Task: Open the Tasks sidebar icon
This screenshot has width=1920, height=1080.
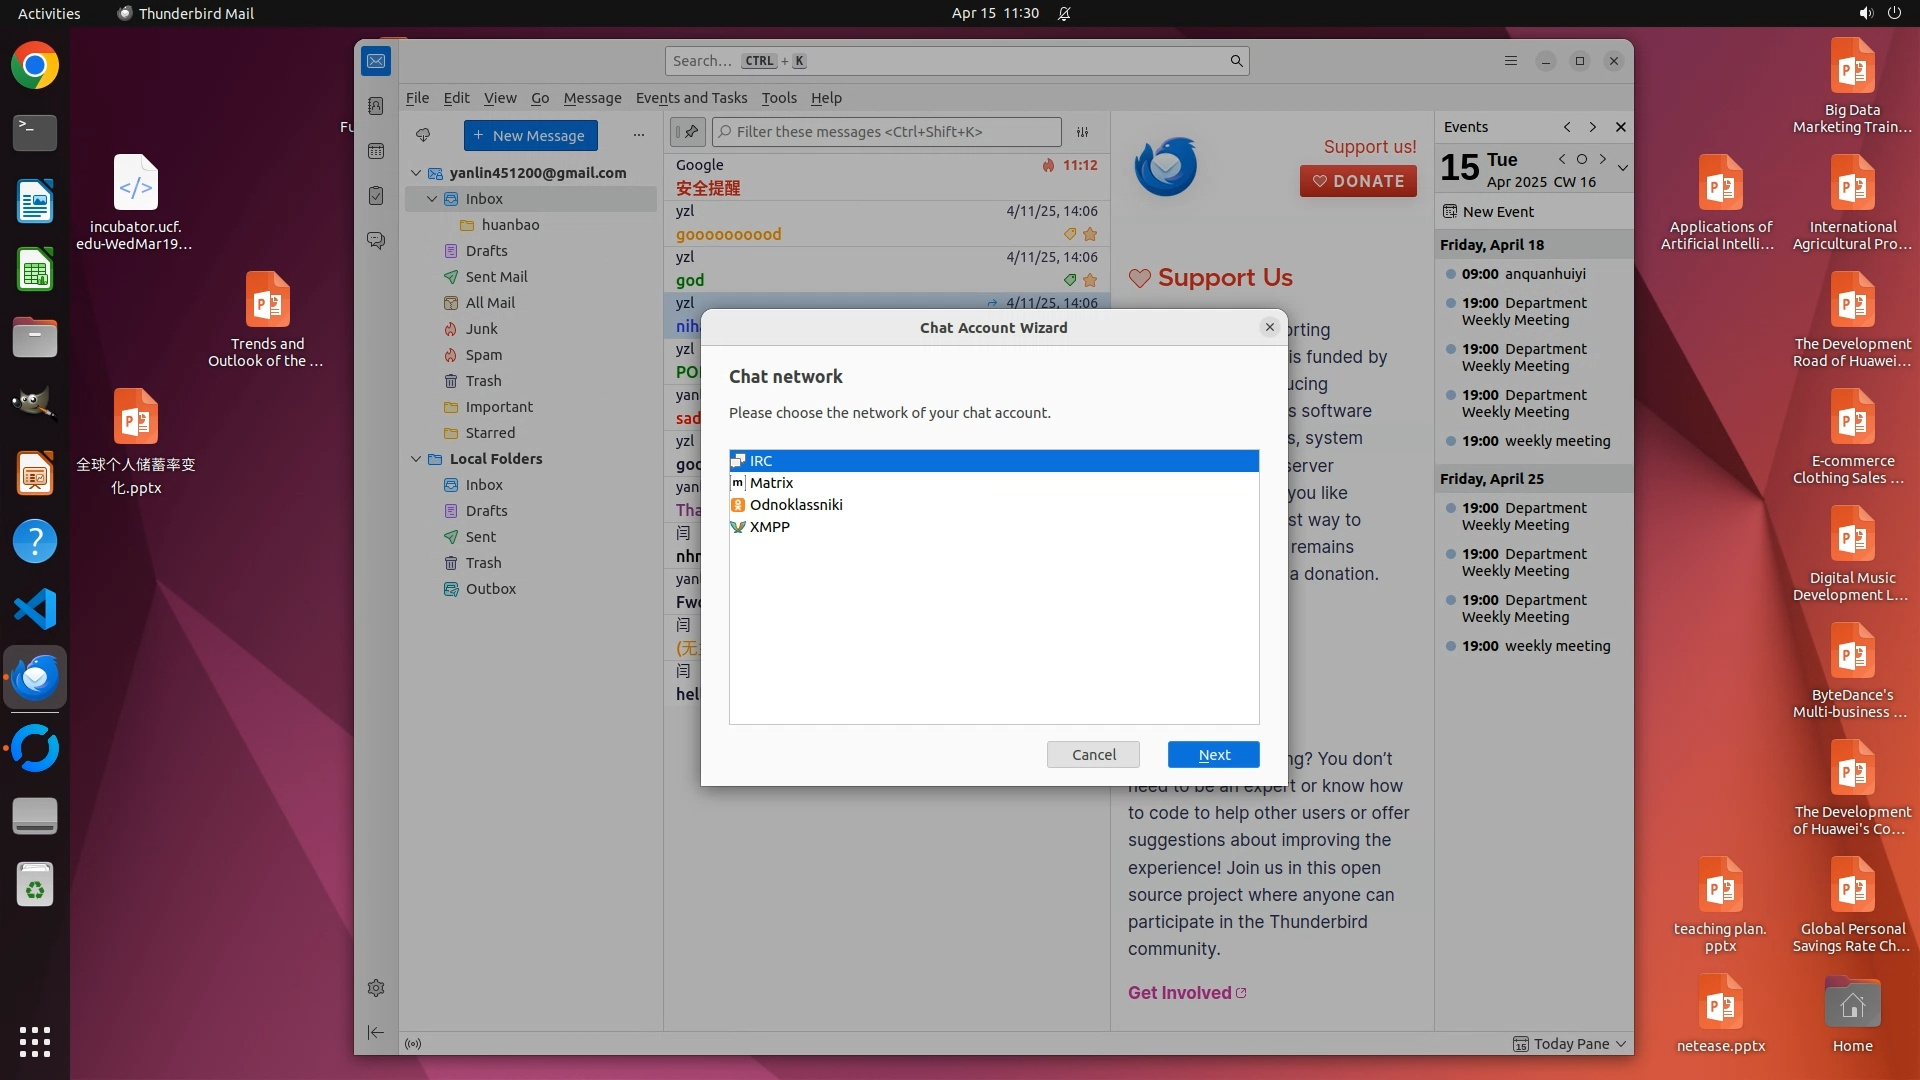Action: (x=376, y=196)
